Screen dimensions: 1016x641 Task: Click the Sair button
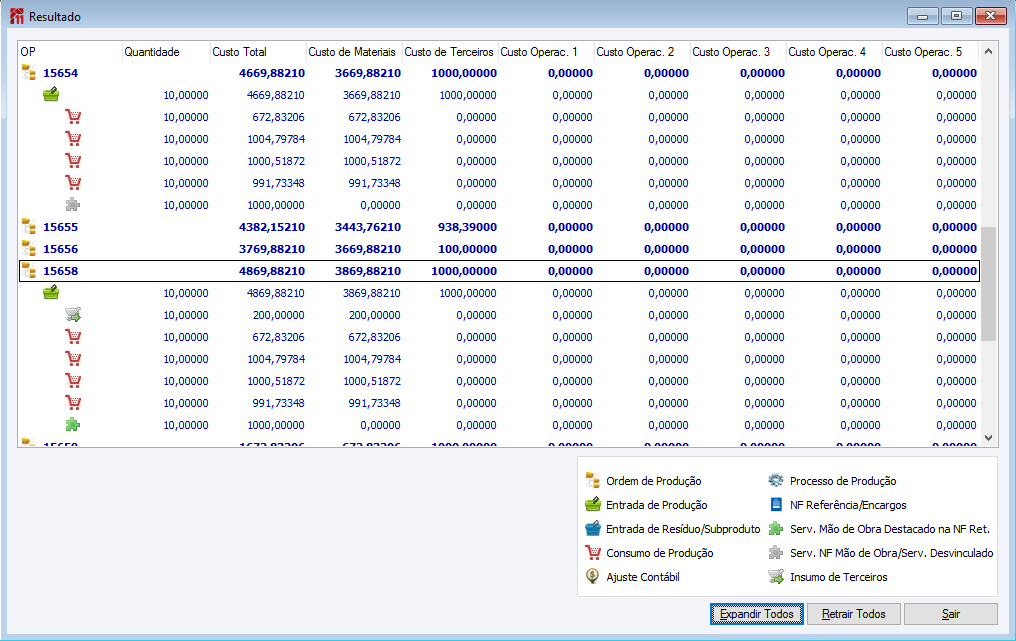pyautogui.click(x=951, y=614)
